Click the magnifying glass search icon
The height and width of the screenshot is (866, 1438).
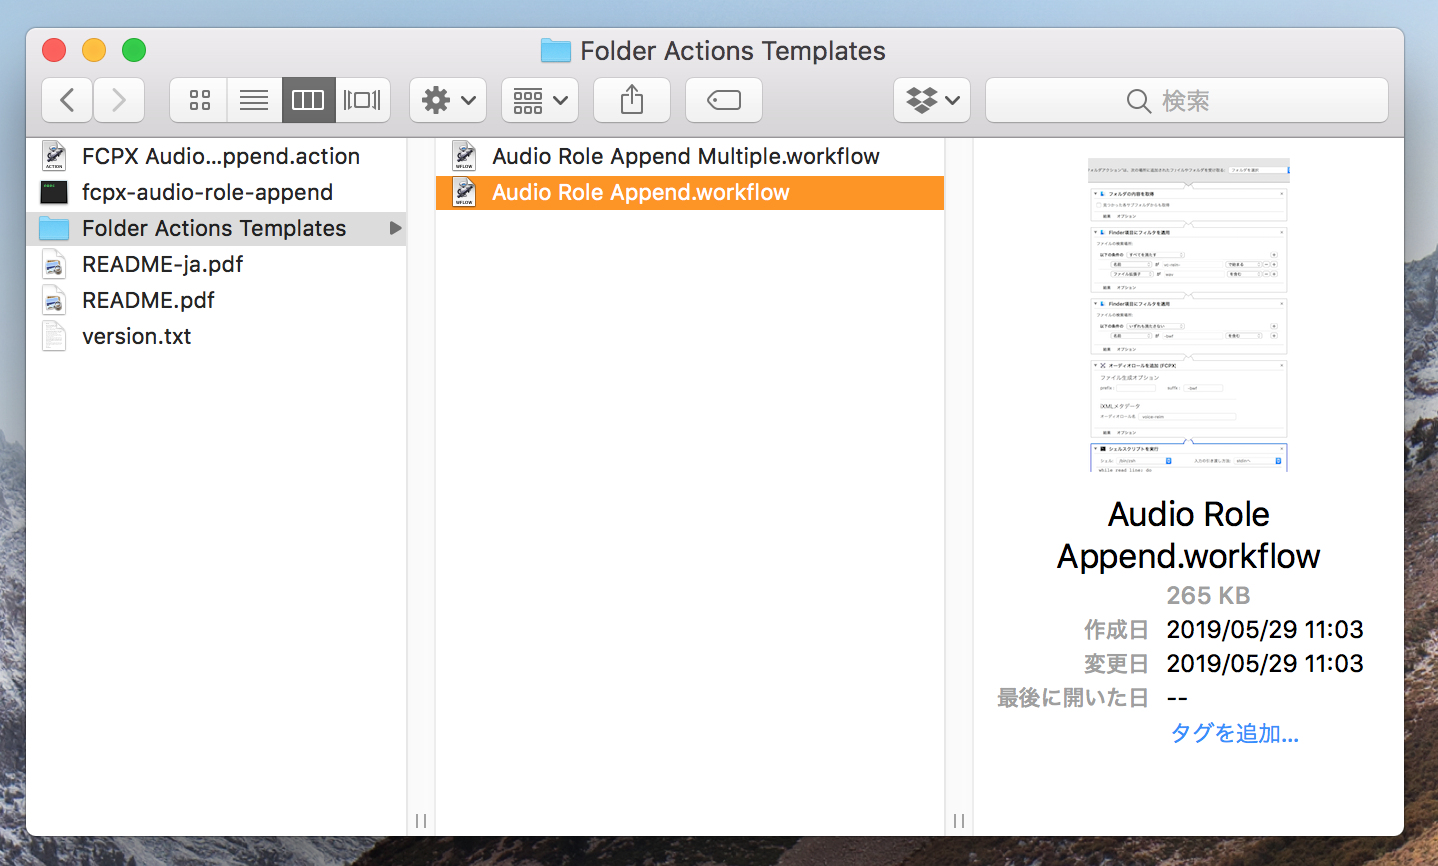pyautogui.click(x=1138, y=101)
